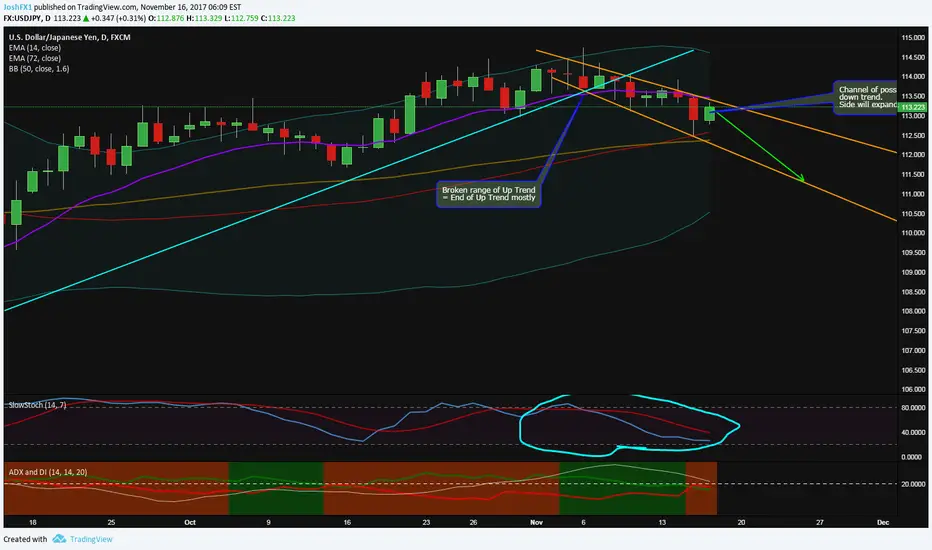
Task: Click the 20.0000 ADX level label
Action: coord(912,484)
